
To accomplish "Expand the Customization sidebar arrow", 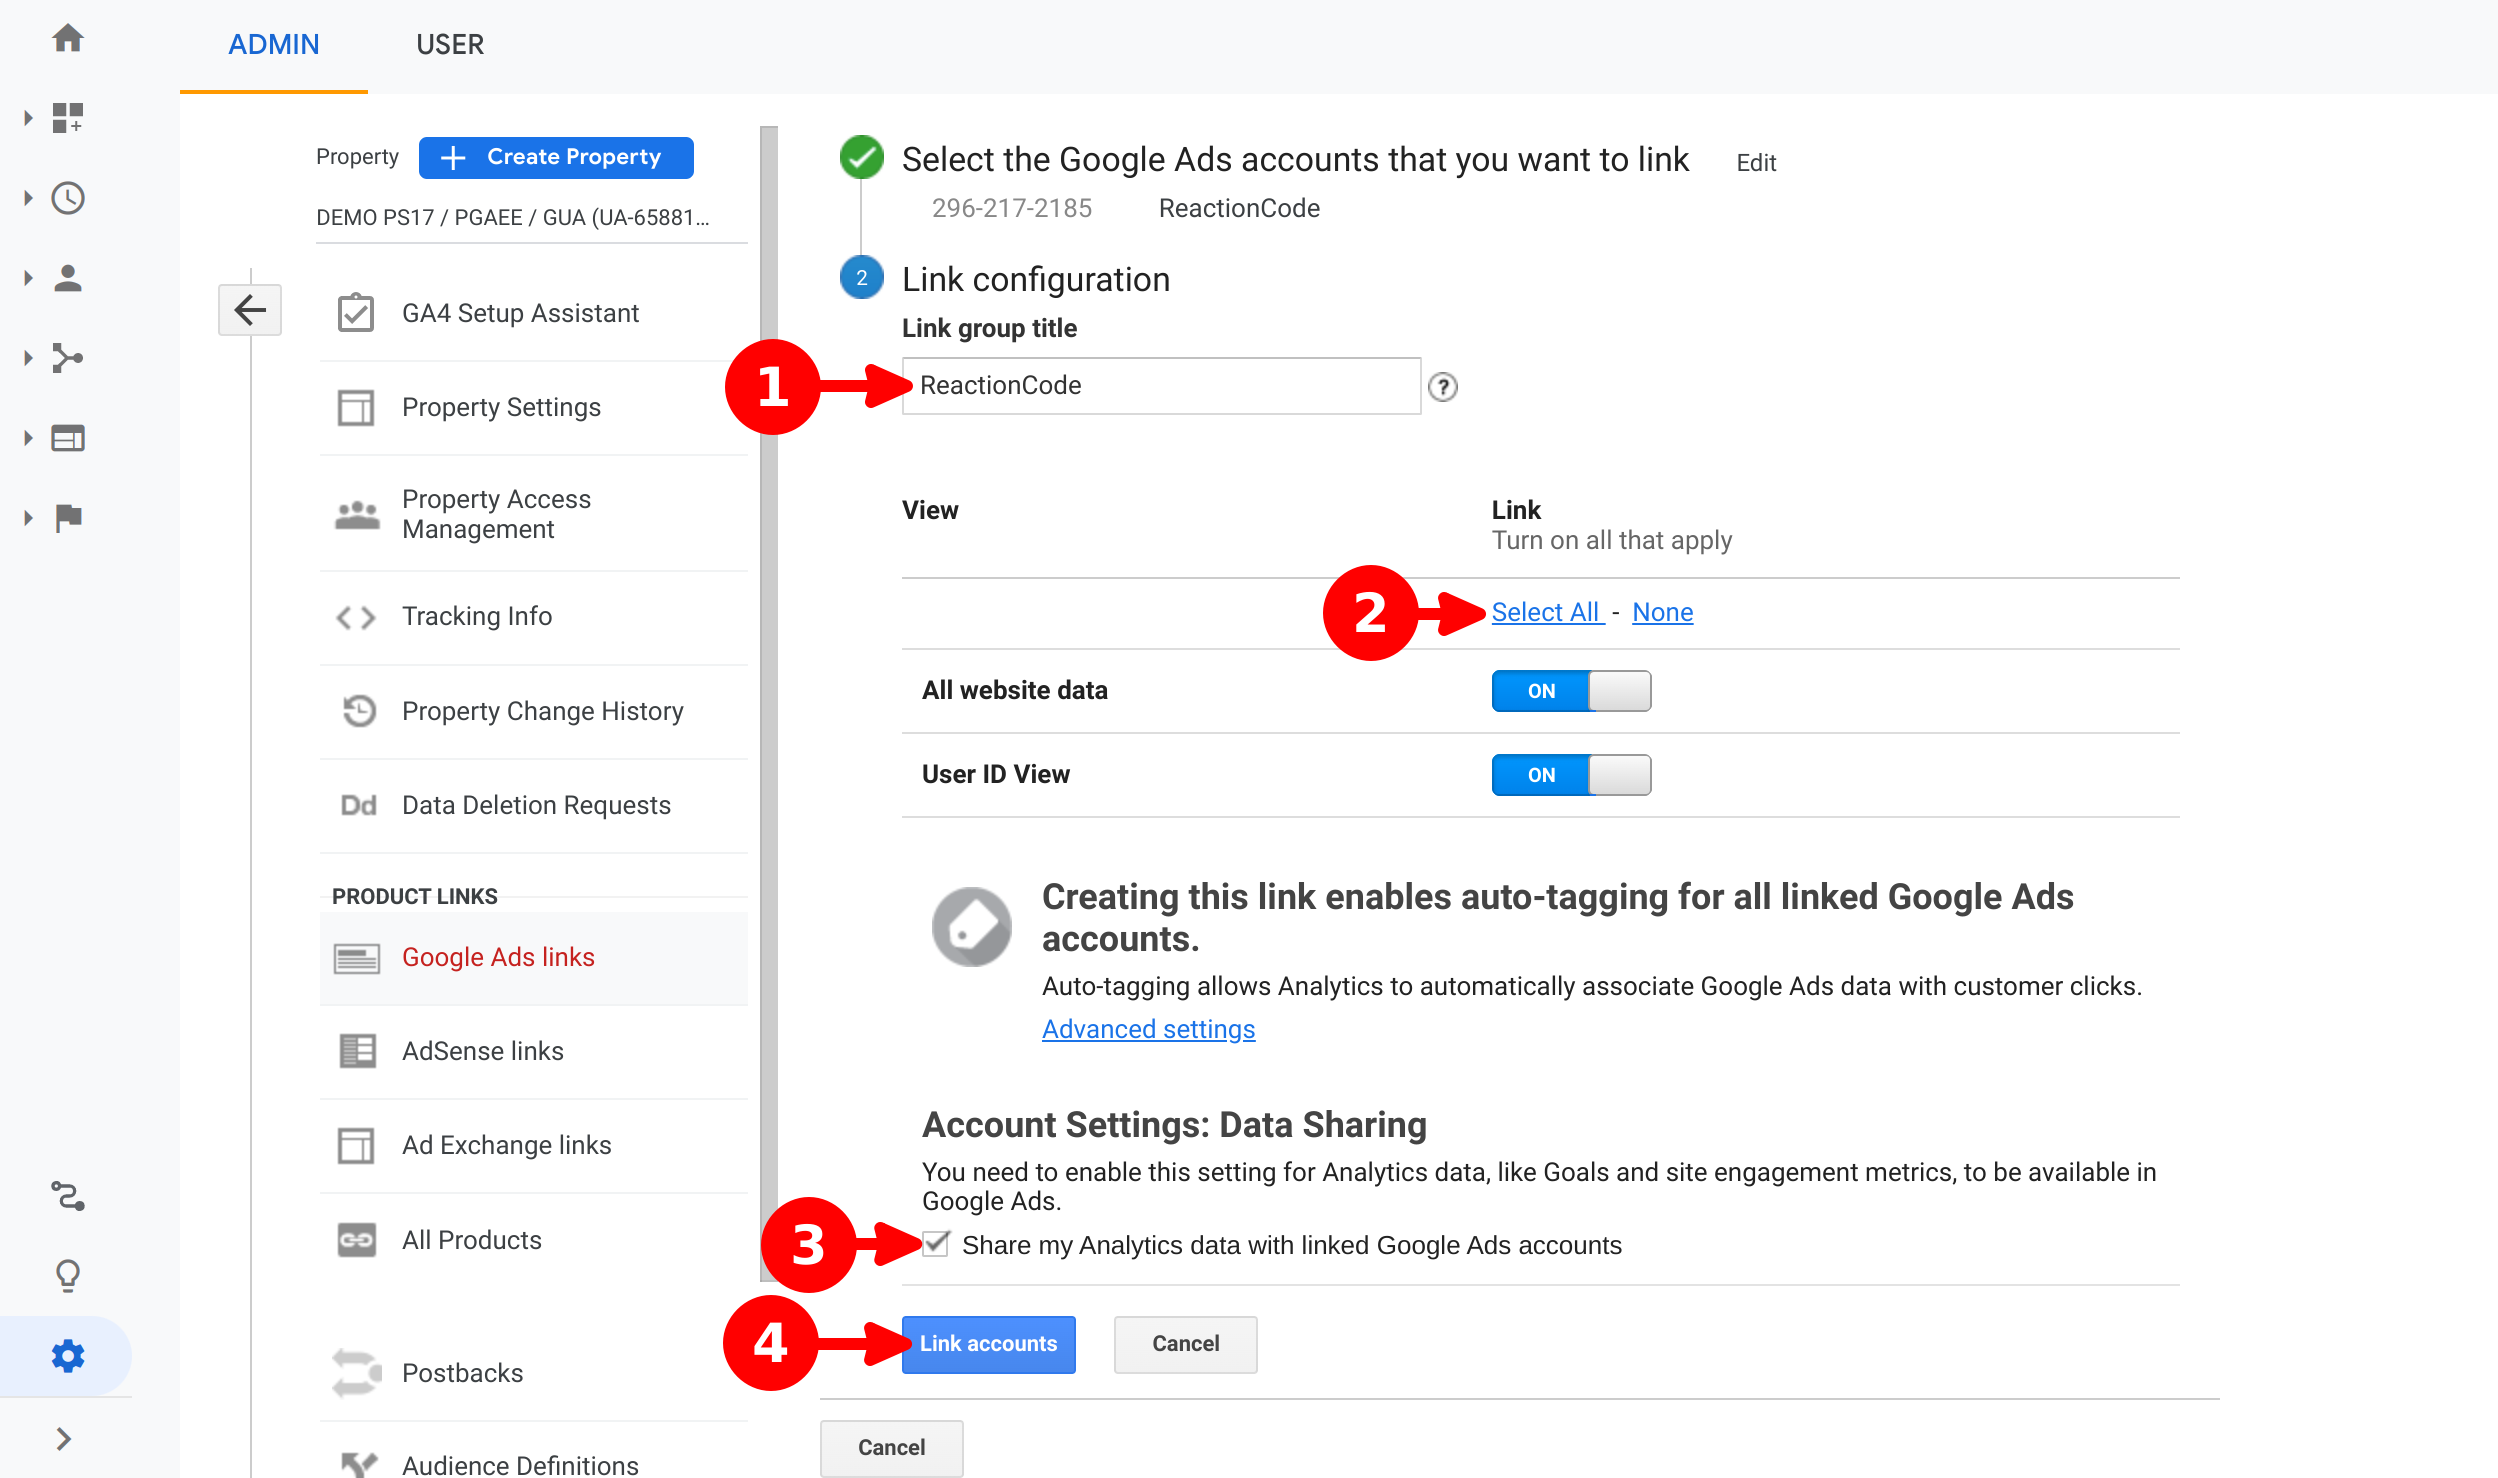I will pyautogui.click(x=28, y=118).
